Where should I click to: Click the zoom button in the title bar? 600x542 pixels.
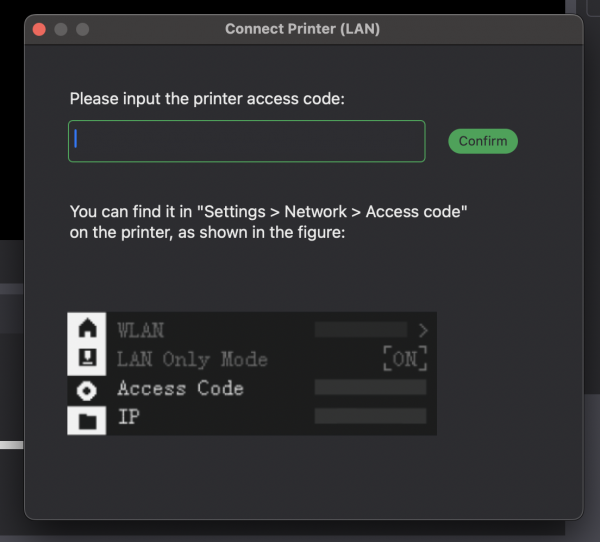tap(82, 29)
